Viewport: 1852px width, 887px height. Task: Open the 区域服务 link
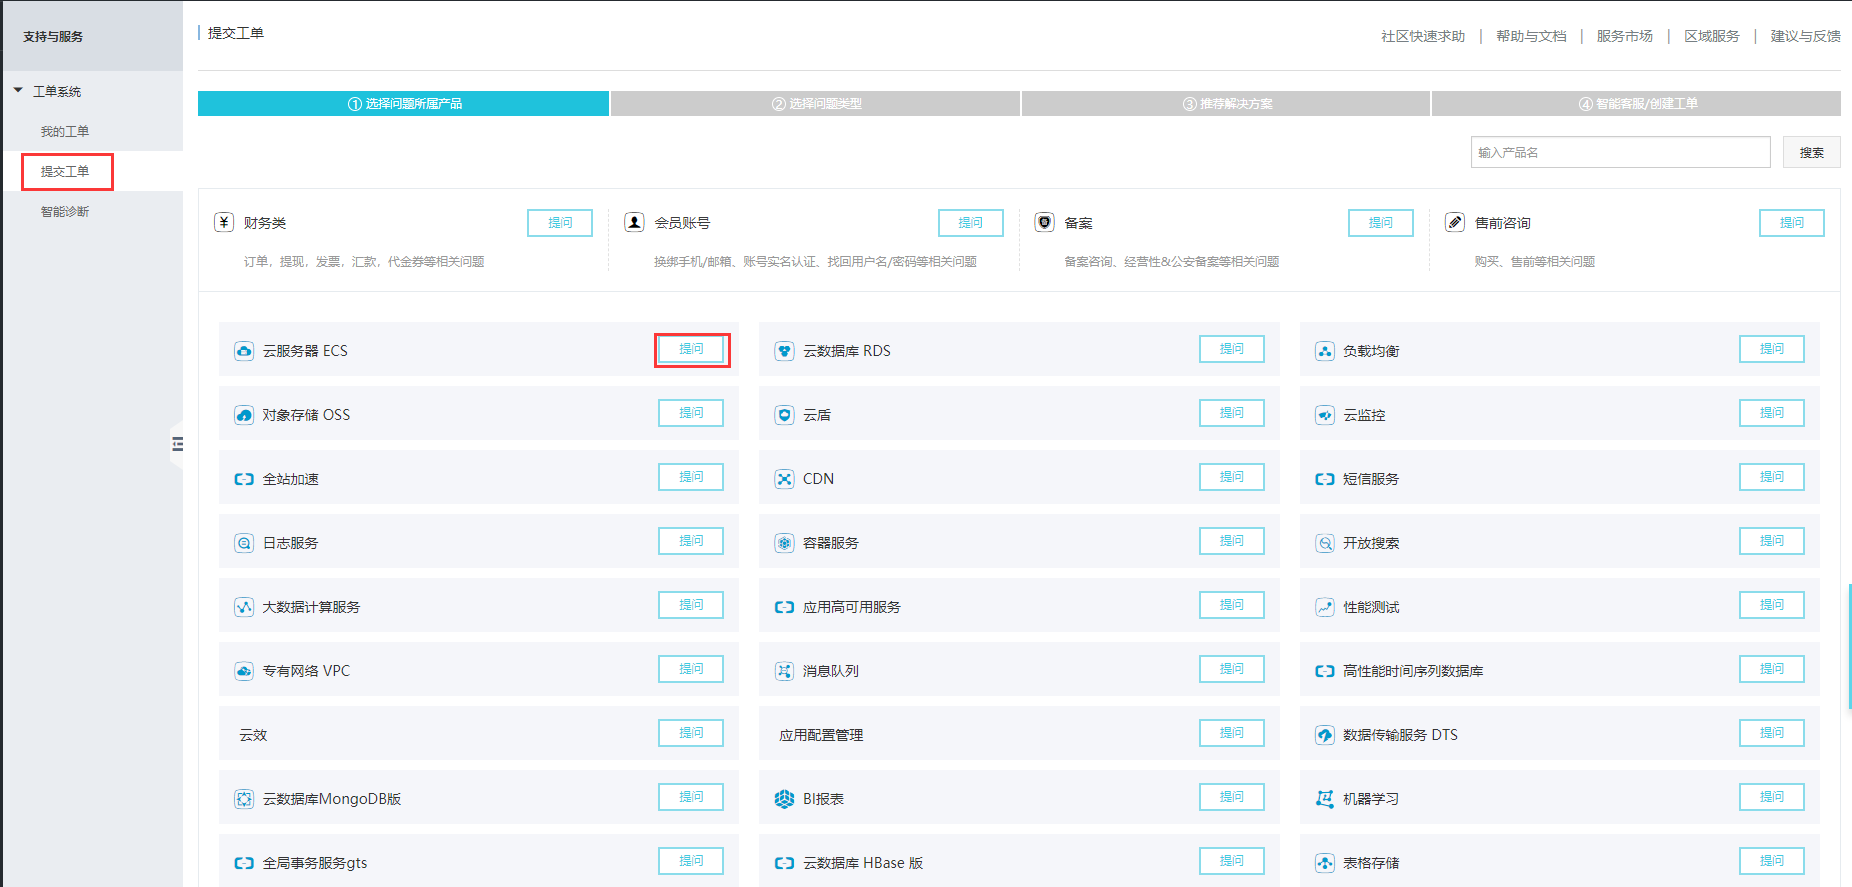click(x=1712, y=36)
